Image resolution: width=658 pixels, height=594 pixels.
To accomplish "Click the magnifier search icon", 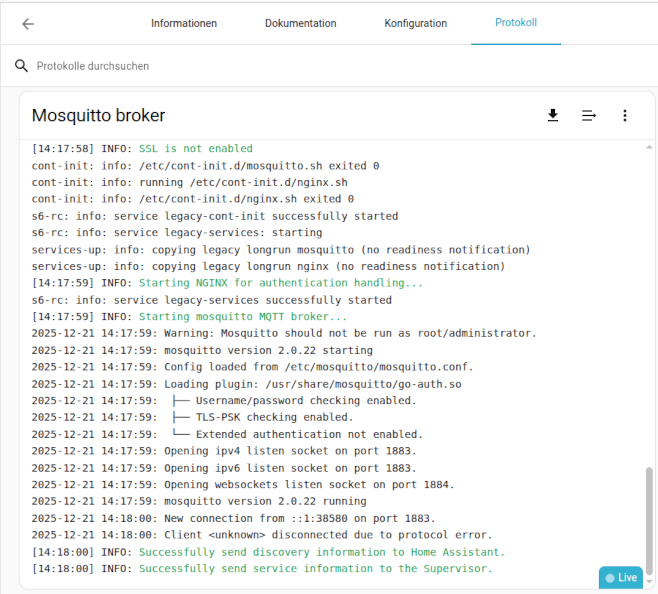I will coord(21,66).
